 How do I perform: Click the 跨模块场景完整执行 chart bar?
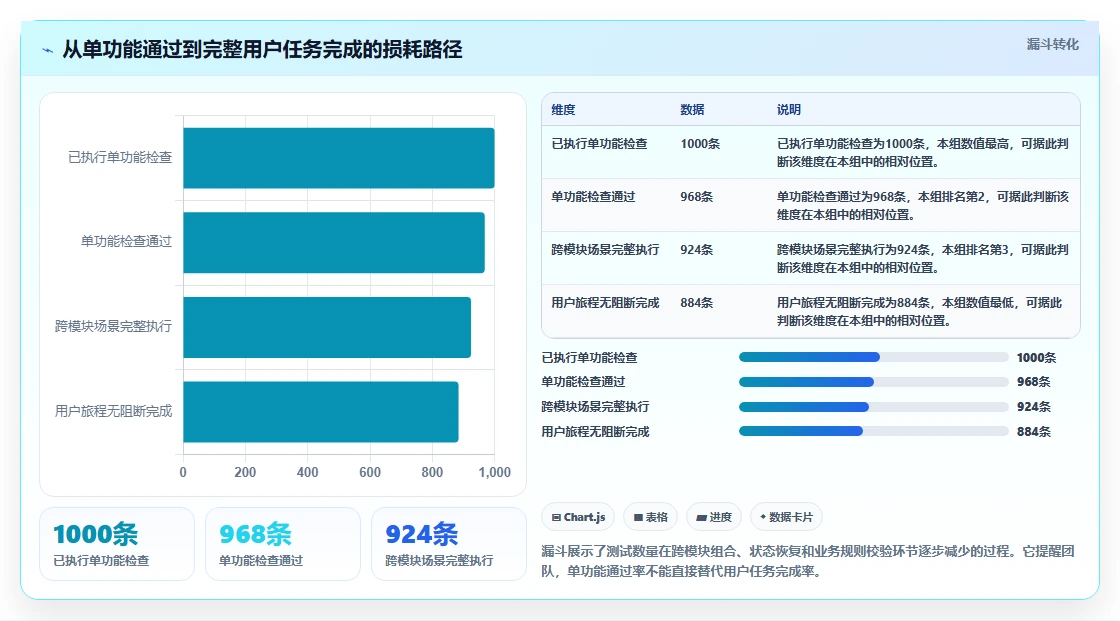click(x=327, y=327)
